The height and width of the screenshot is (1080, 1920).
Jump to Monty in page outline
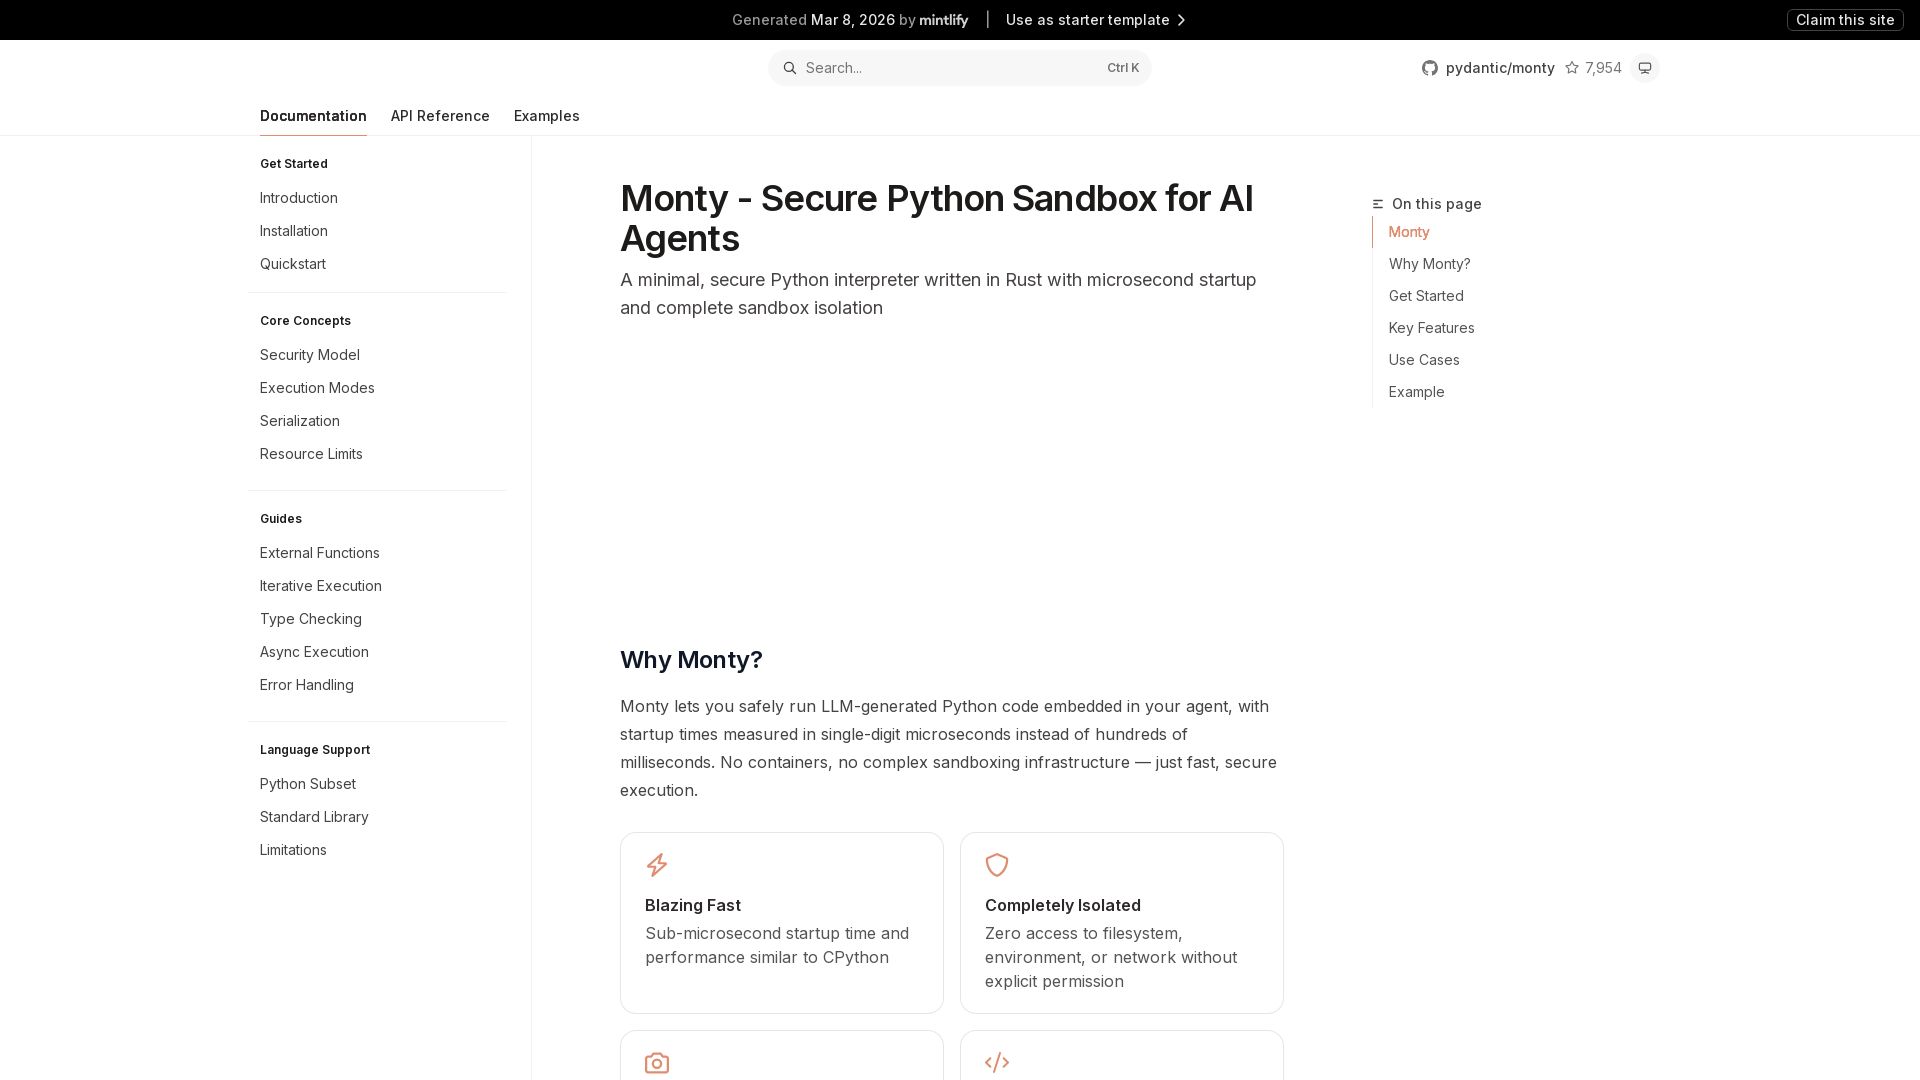(1409, 232)
